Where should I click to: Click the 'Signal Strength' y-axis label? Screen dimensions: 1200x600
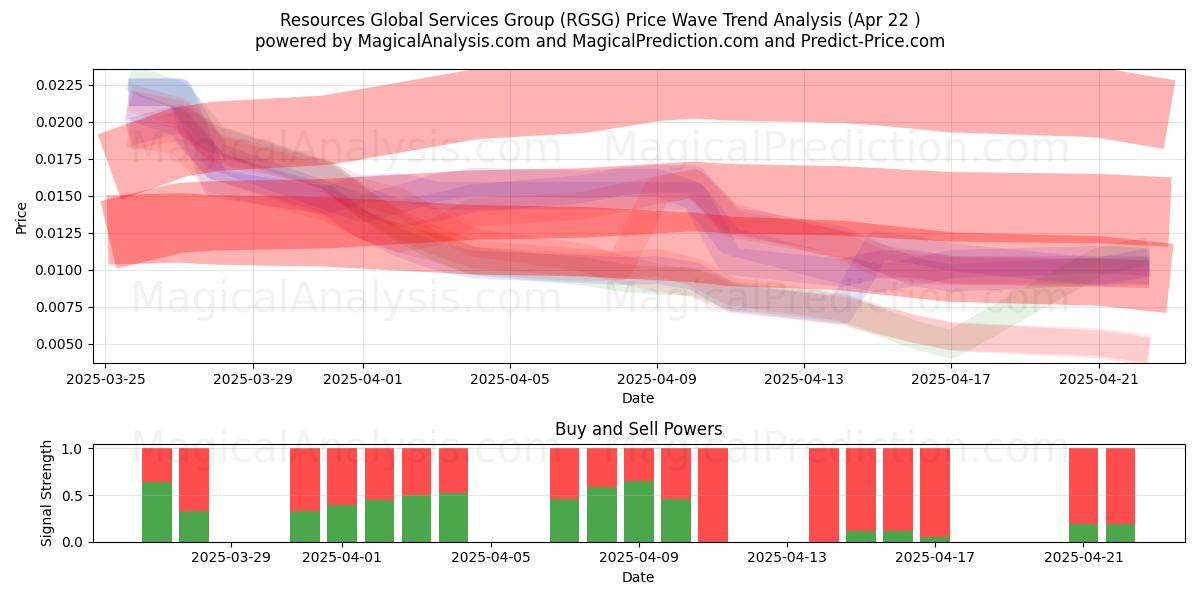click(x=47, y=495)
